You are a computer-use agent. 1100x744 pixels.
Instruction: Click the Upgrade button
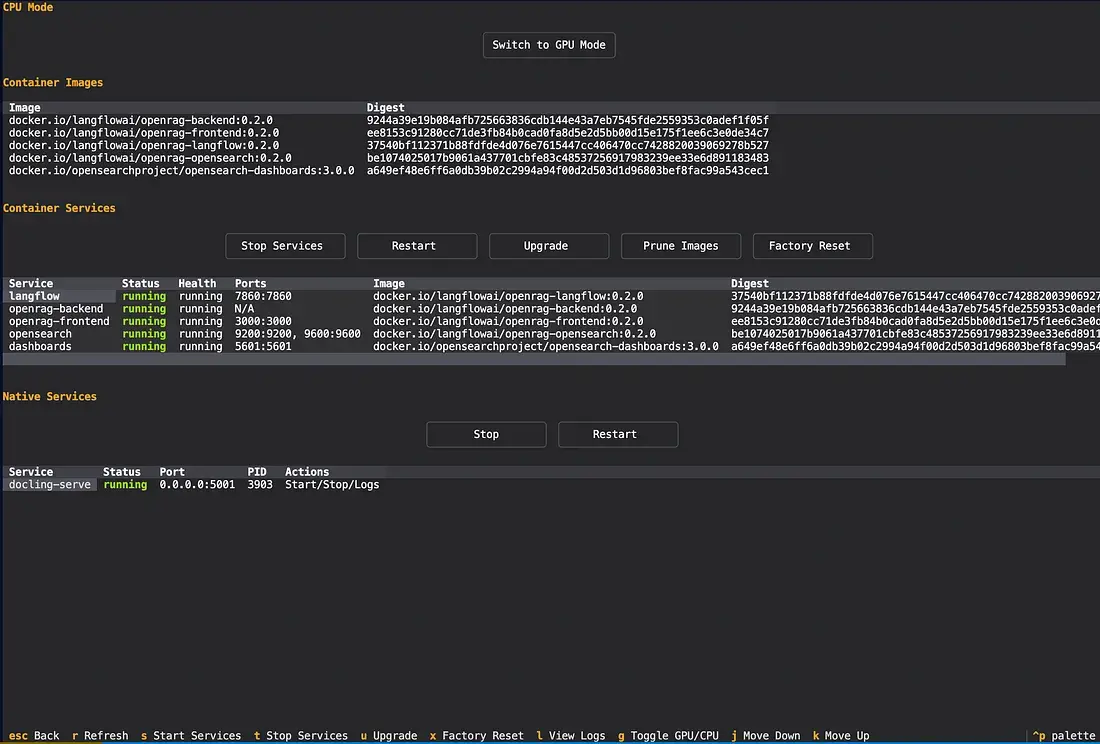coord(546,246)
